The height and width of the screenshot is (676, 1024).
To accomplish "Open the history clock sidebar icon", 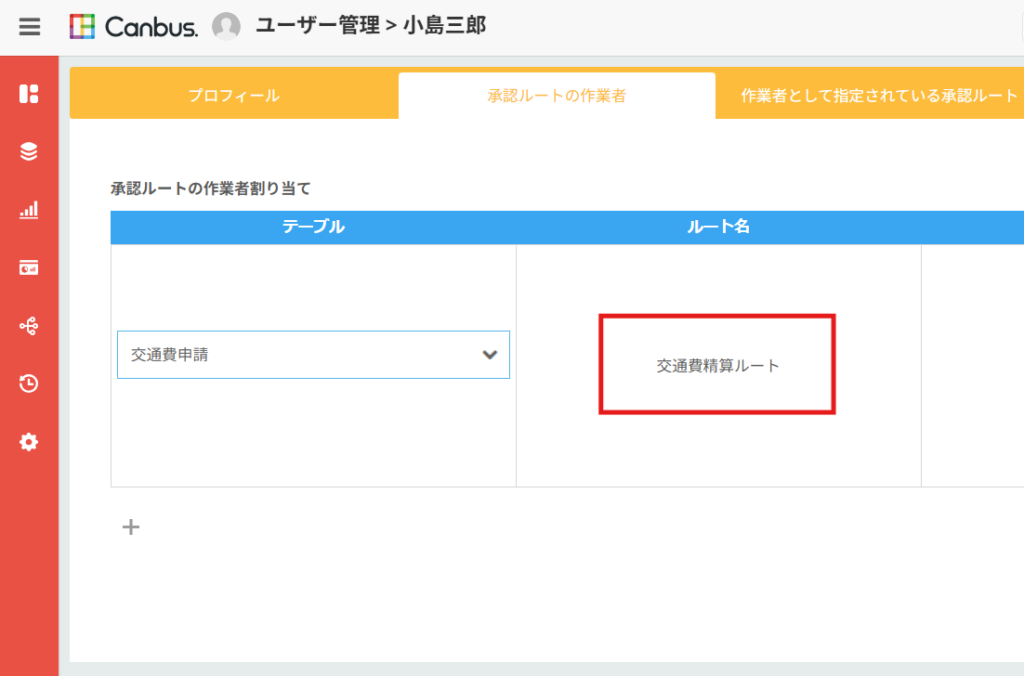I will 29,384.
